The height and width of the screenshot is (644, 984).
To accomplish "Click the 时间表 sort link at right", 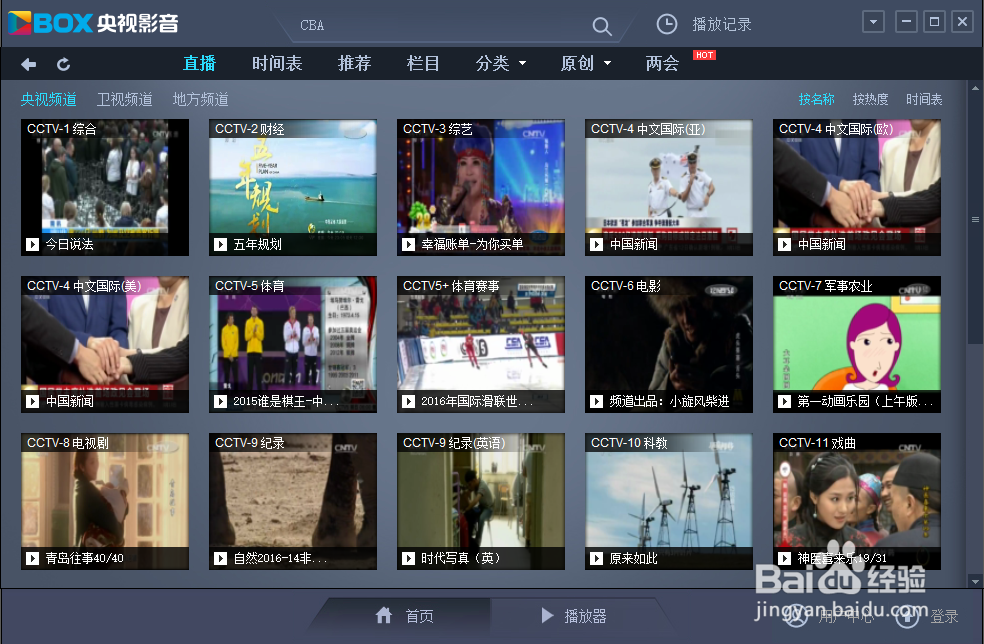I will pos(924,99).
